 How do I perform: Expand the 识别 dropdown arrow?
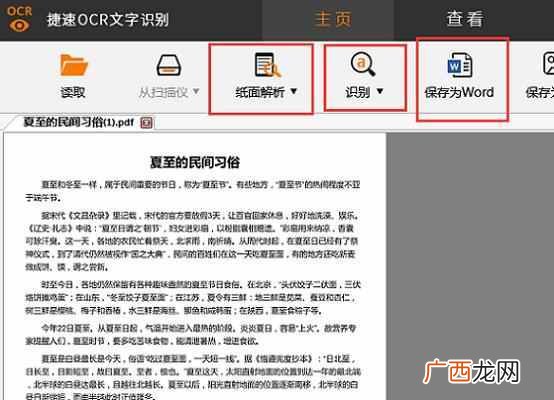[380, 91]
